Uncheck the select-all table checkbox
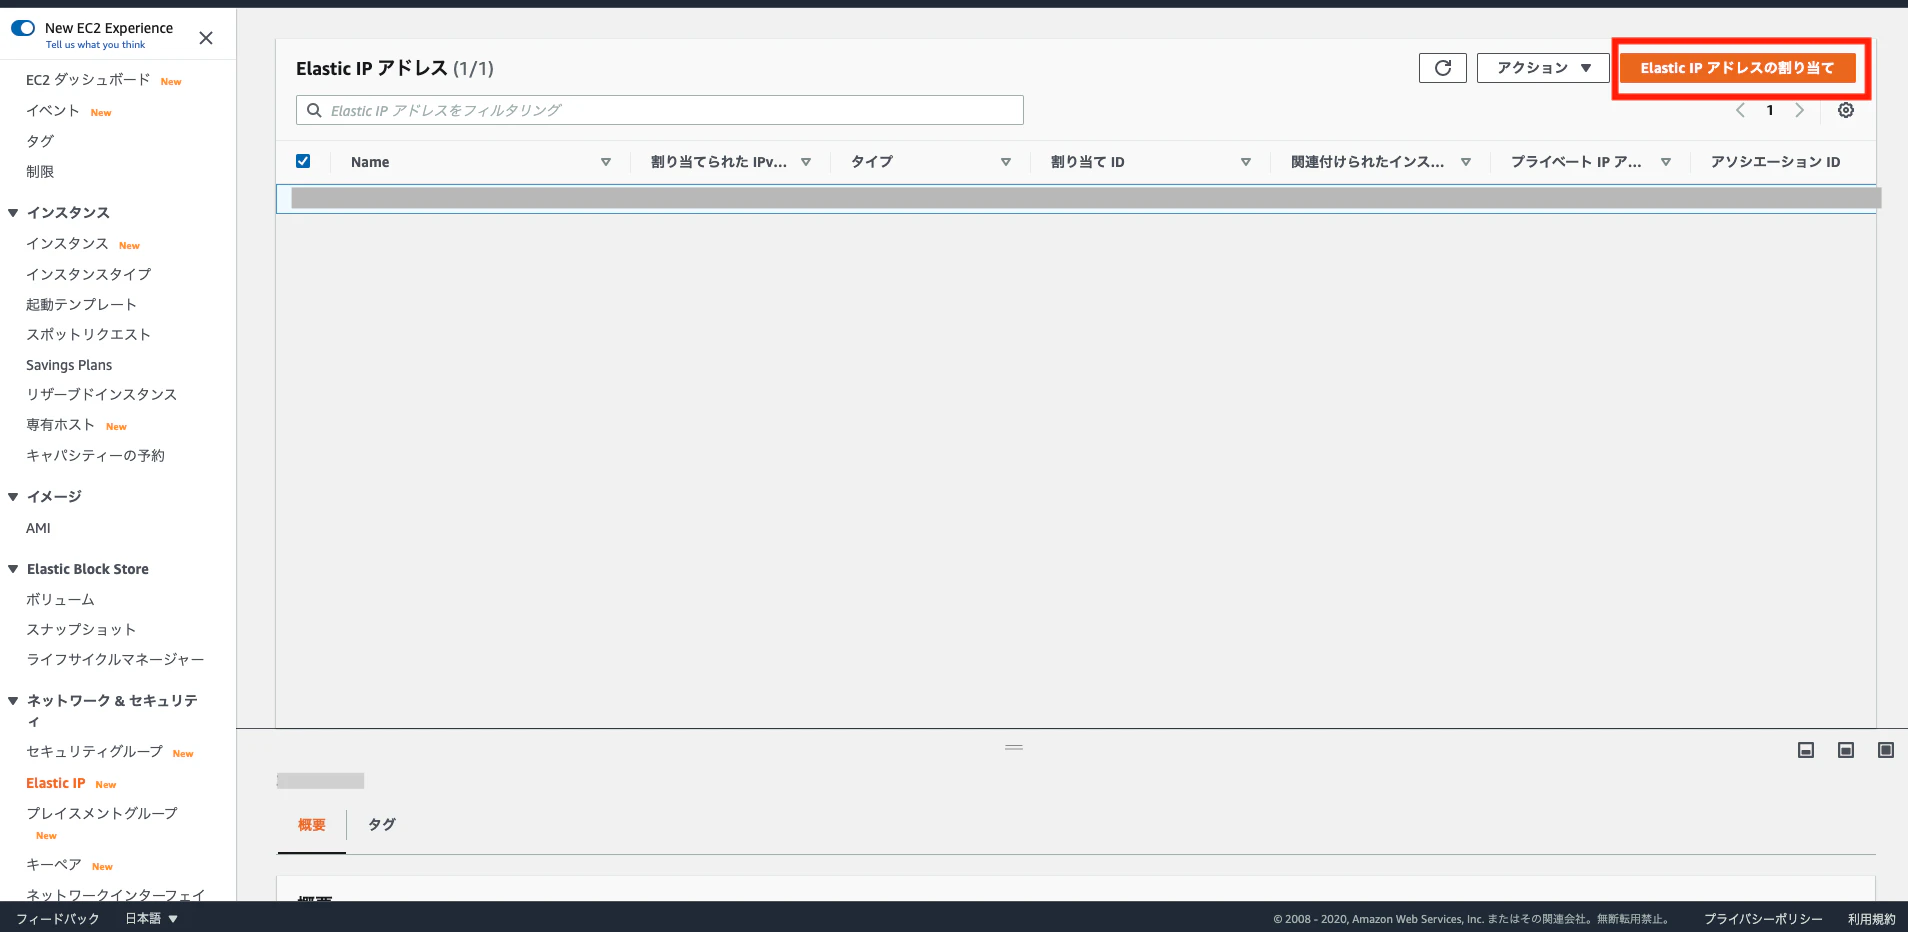The width and height of the screenshot is (1908, 932). click(x=303, y=161)
